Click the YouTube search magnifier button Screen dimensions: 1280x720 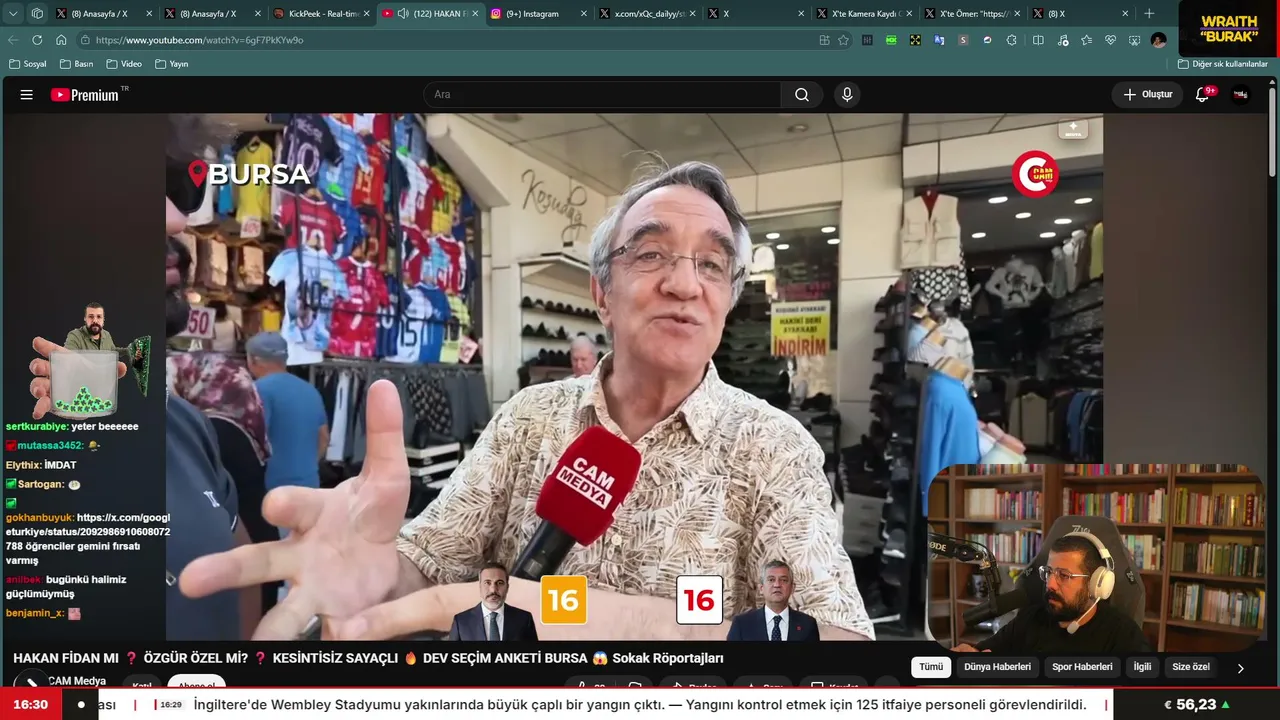[x=802, y=95]
